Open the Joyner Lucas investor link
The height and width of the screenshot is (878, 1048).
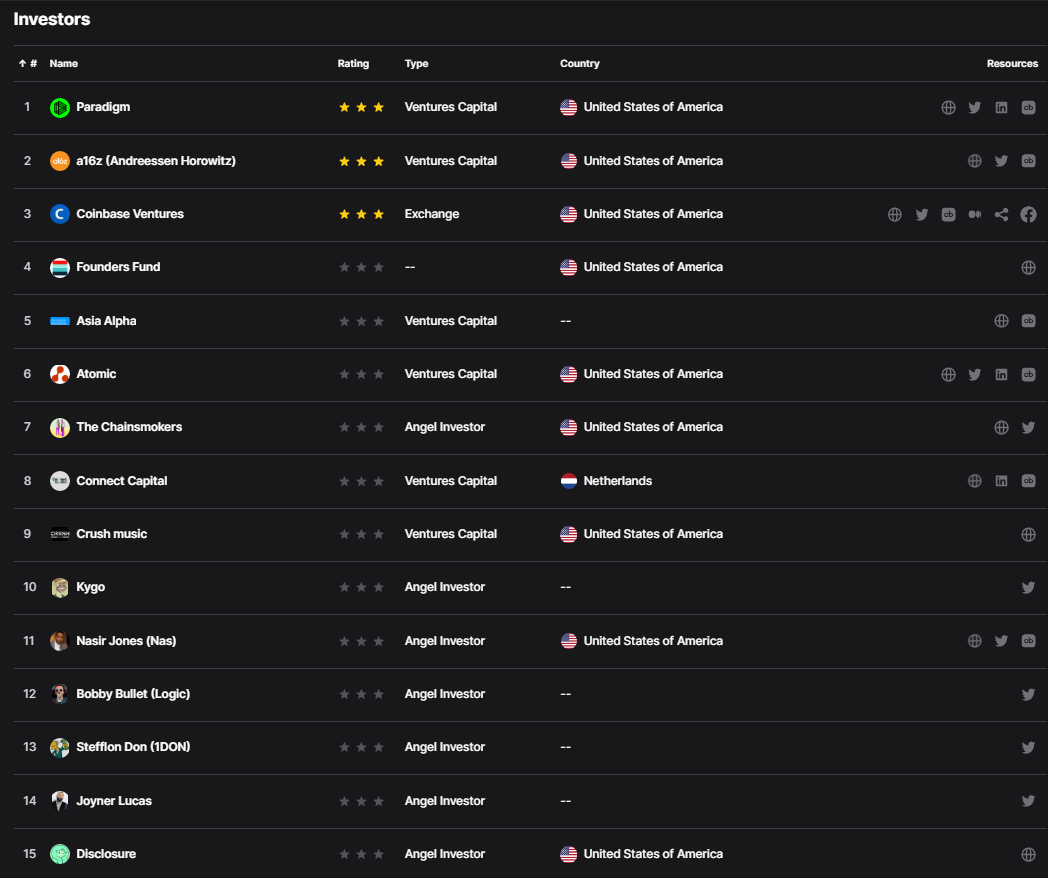click(114, 801)
